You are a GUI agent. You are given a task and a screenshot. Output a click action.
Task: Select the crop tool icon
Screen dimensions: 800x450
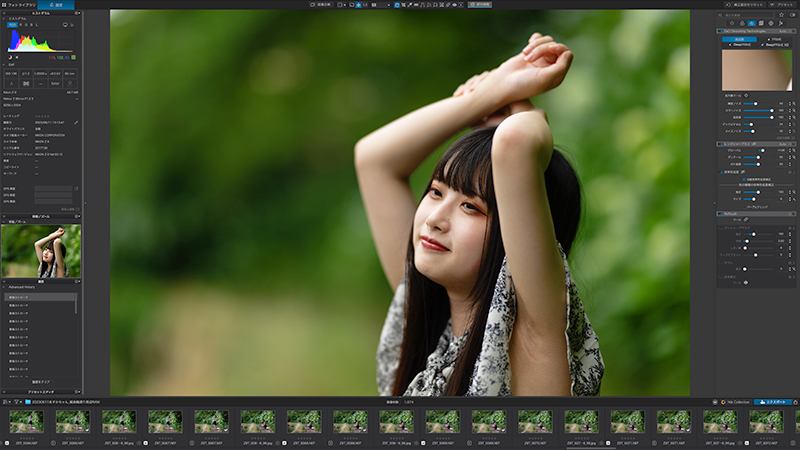click(x=403, y=5)
